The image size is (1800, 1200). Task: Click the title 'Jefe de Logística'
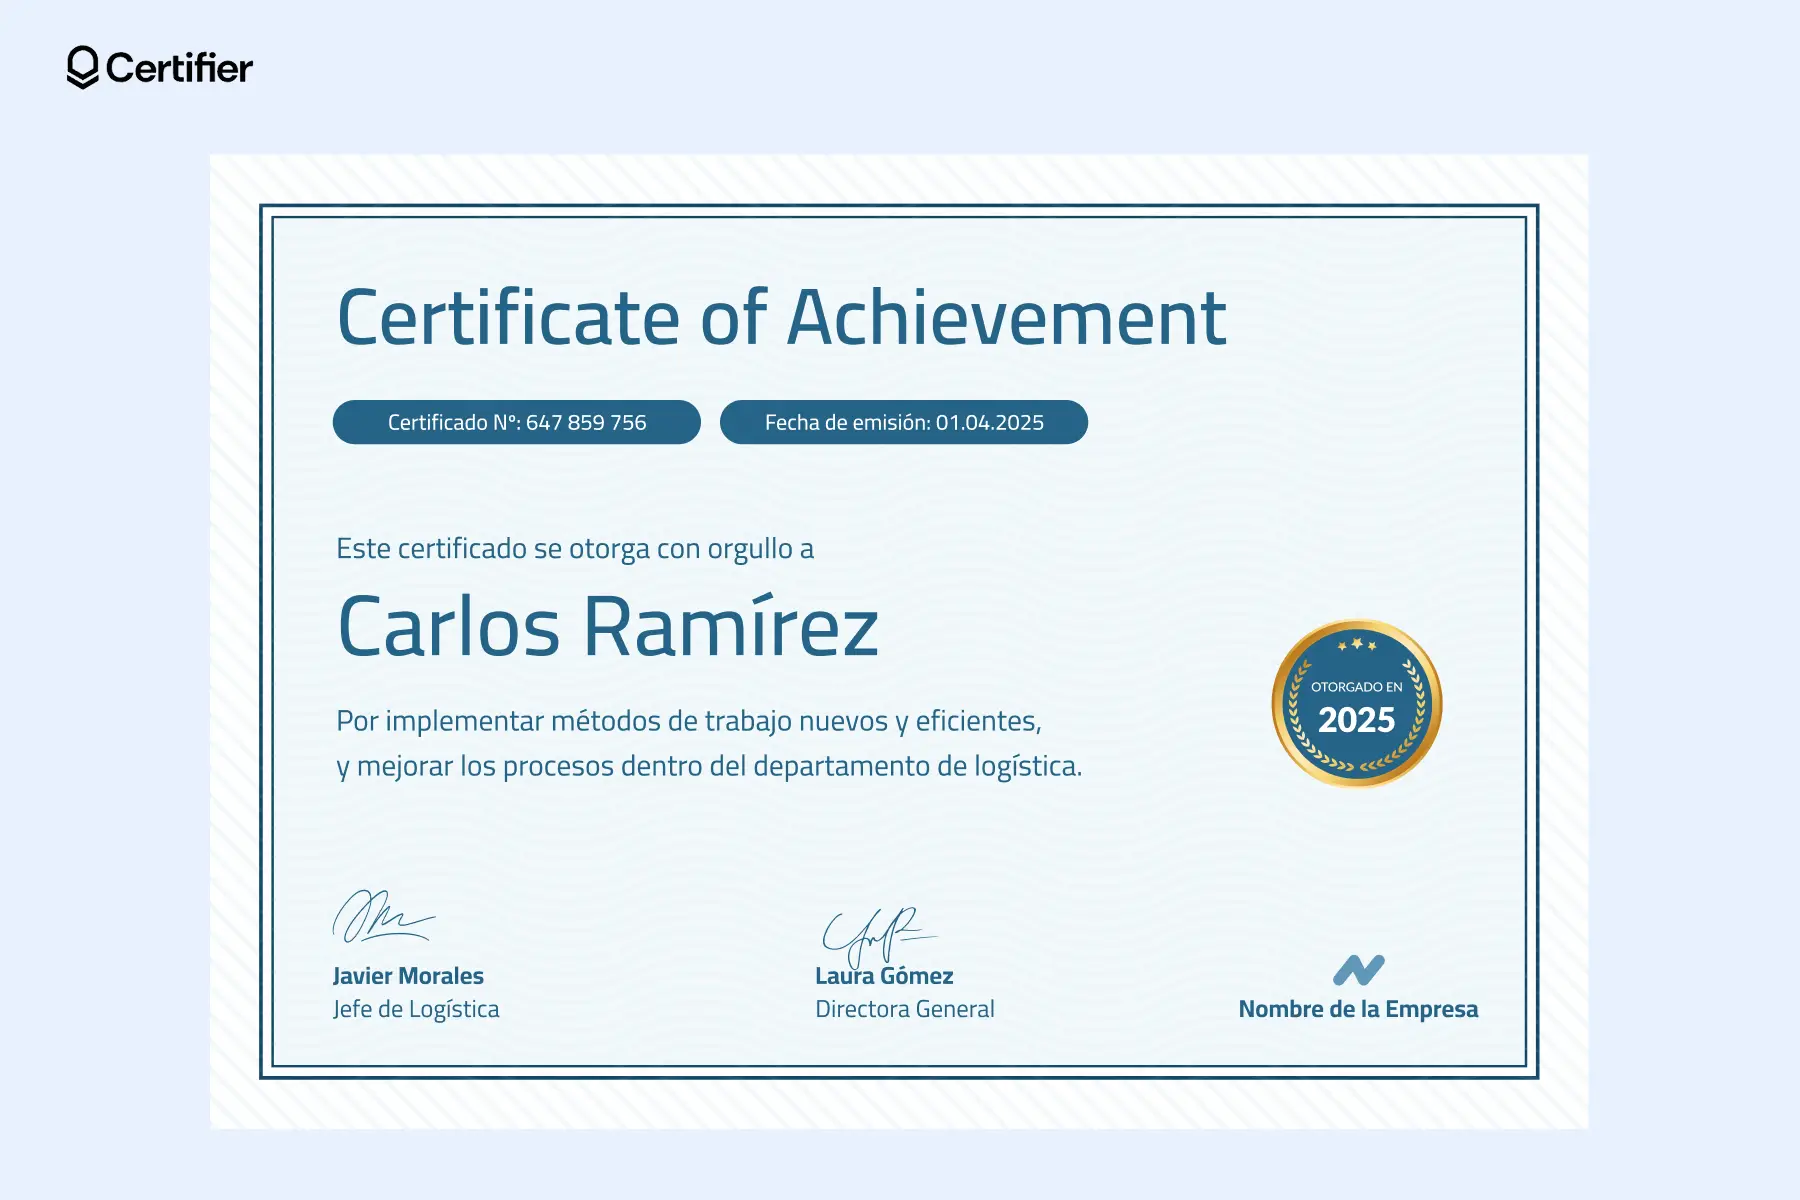click(416, 1009)
